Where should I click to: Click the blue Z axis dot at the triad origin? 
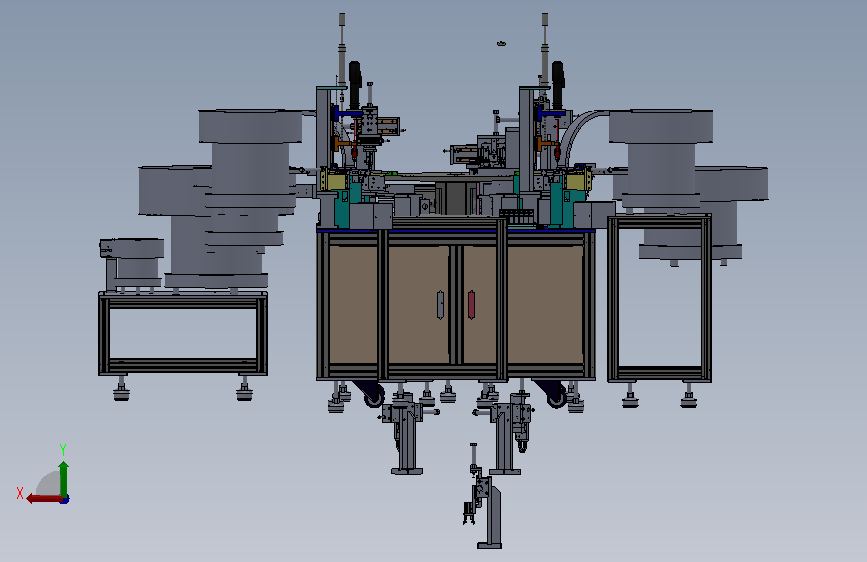65,499
